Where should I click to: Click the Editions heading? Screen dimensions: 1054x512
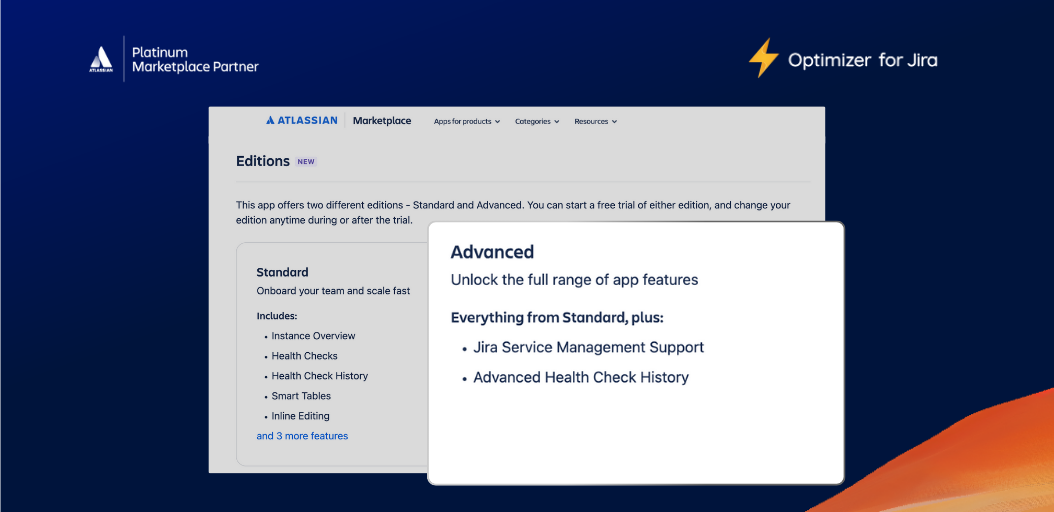click(x=263, y=161)
